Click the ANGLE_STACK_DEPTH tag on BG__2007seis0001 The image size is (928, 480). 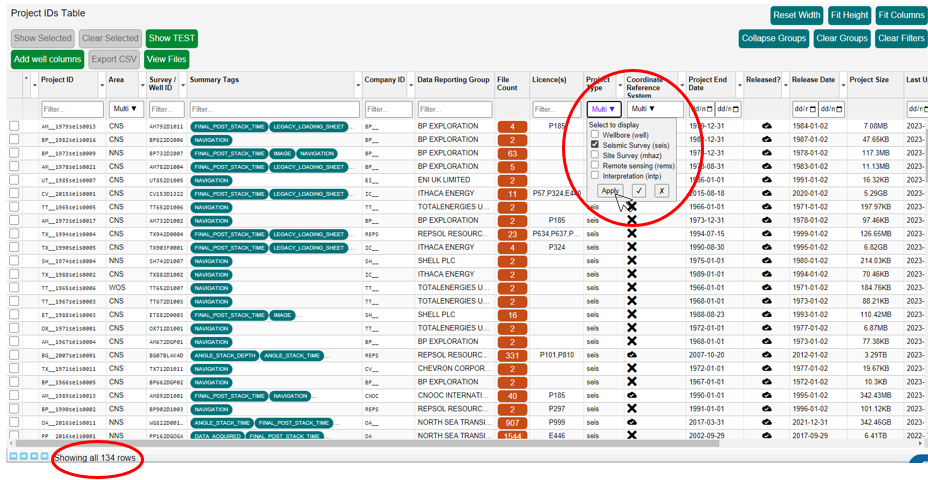tap(224, 355)
